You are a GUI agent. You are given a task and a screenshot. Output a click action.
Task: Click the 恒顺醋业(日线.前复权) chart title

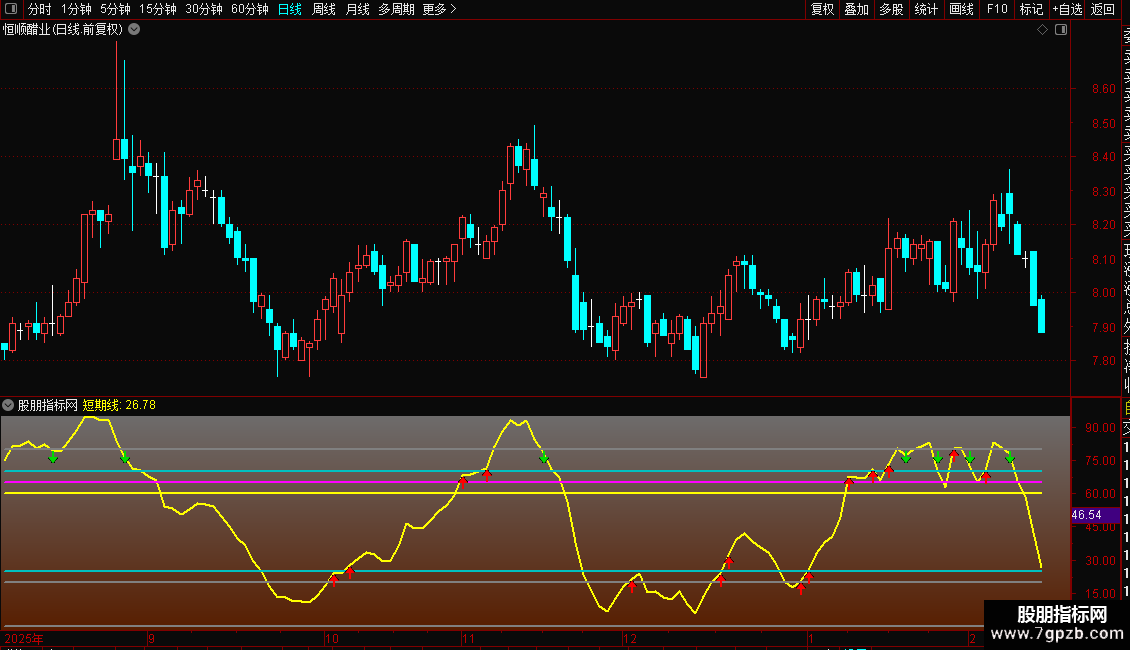63,30
